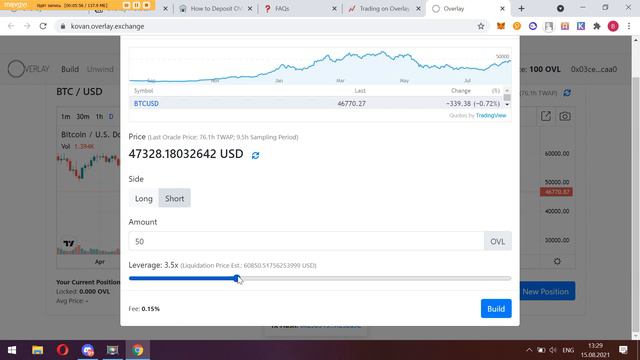The width and height of the screenshot is (640, 360).
Task: Open Windows Start menu
Action: point(12,350)
